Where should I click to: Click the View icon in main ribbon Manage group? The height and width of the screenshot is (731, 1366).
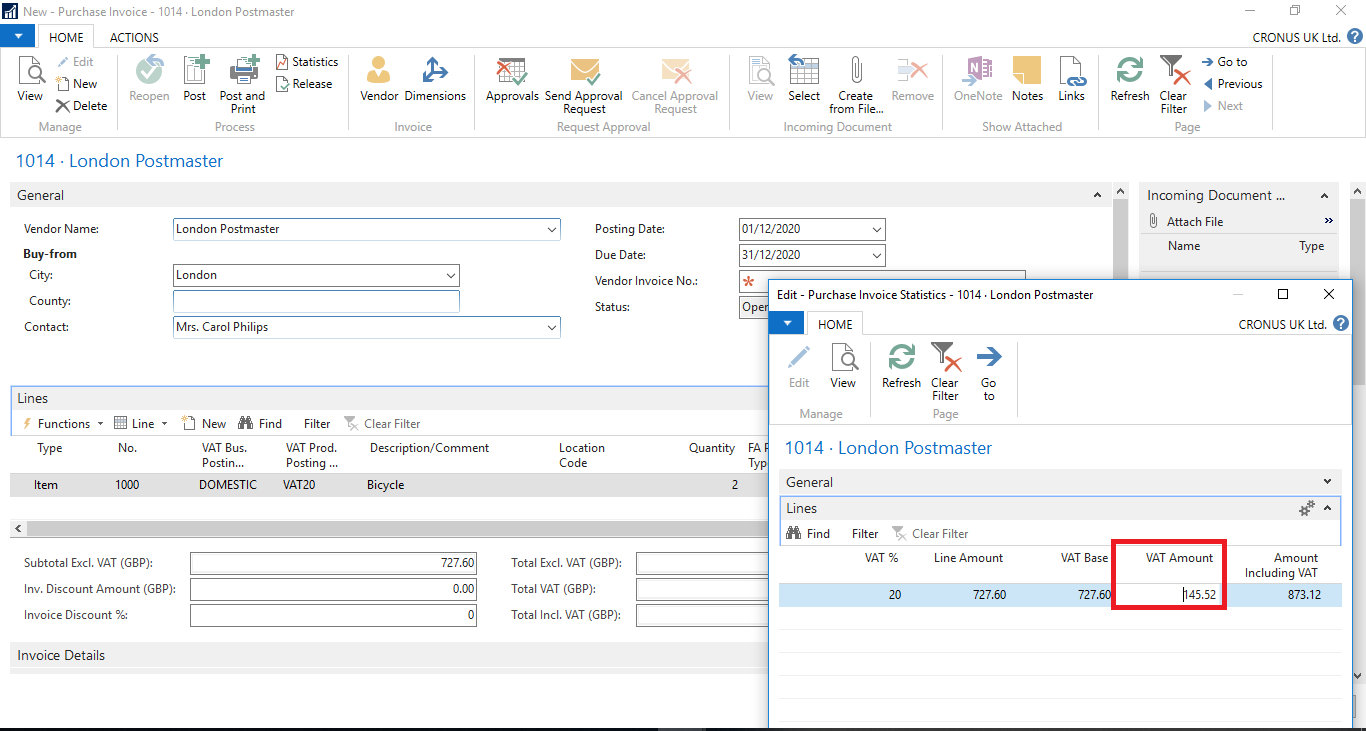(31, 79)
